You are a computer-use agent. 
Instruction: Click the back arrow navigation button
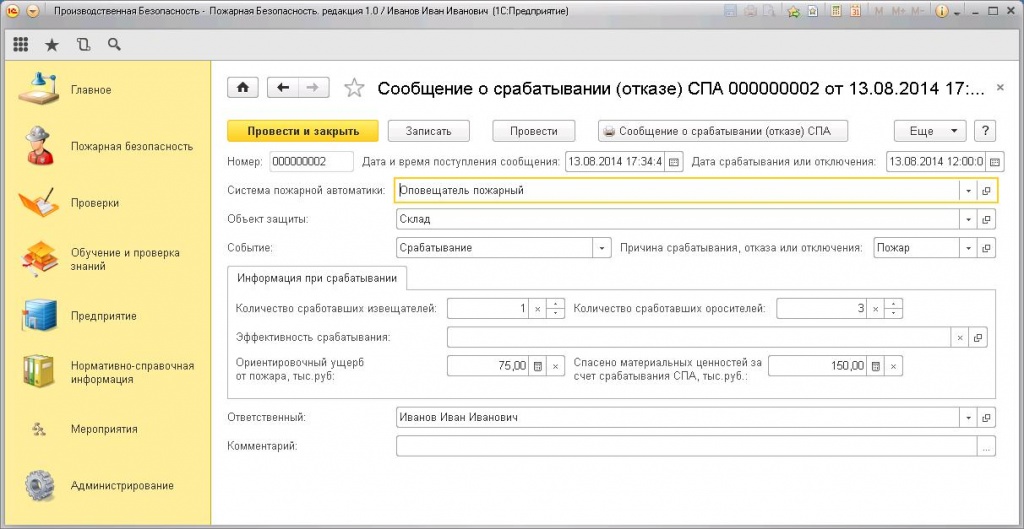click(x=283, y=88)
